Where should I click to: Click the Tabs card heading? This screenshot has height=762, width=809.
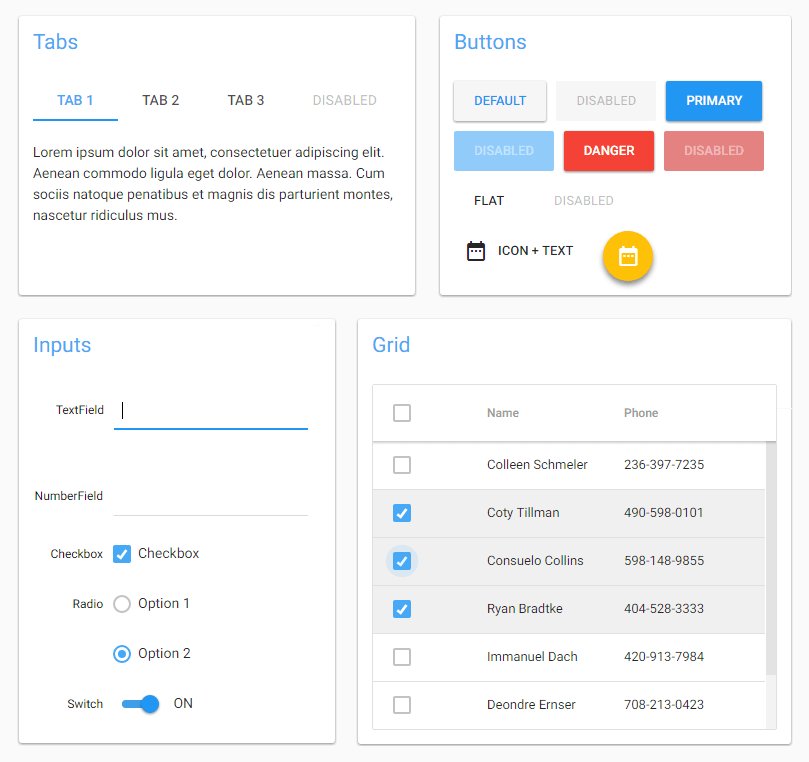pyautogui.click(x=55, y=42)
